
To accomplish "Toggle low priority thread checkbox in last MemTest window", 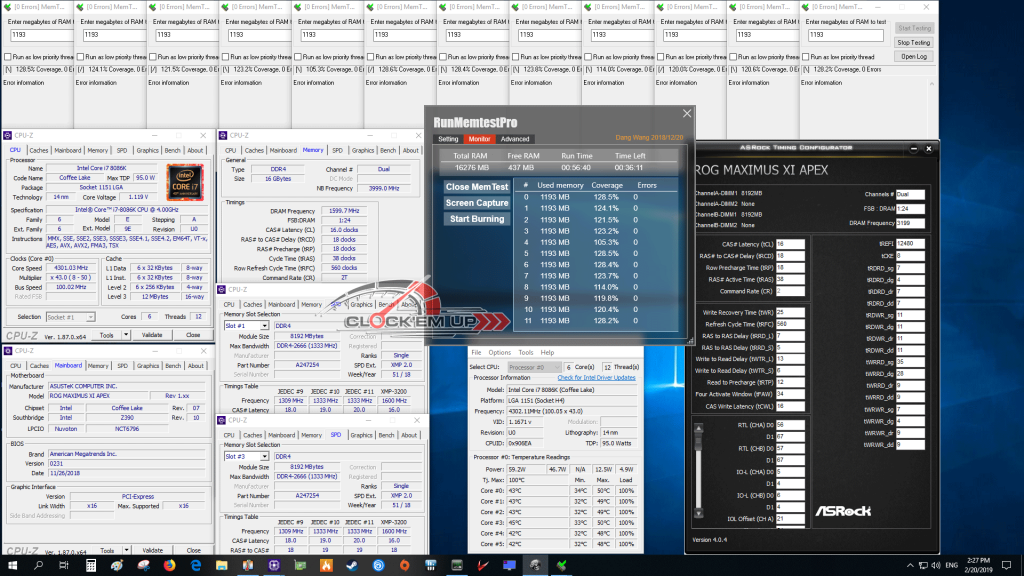I will [806, 57].
